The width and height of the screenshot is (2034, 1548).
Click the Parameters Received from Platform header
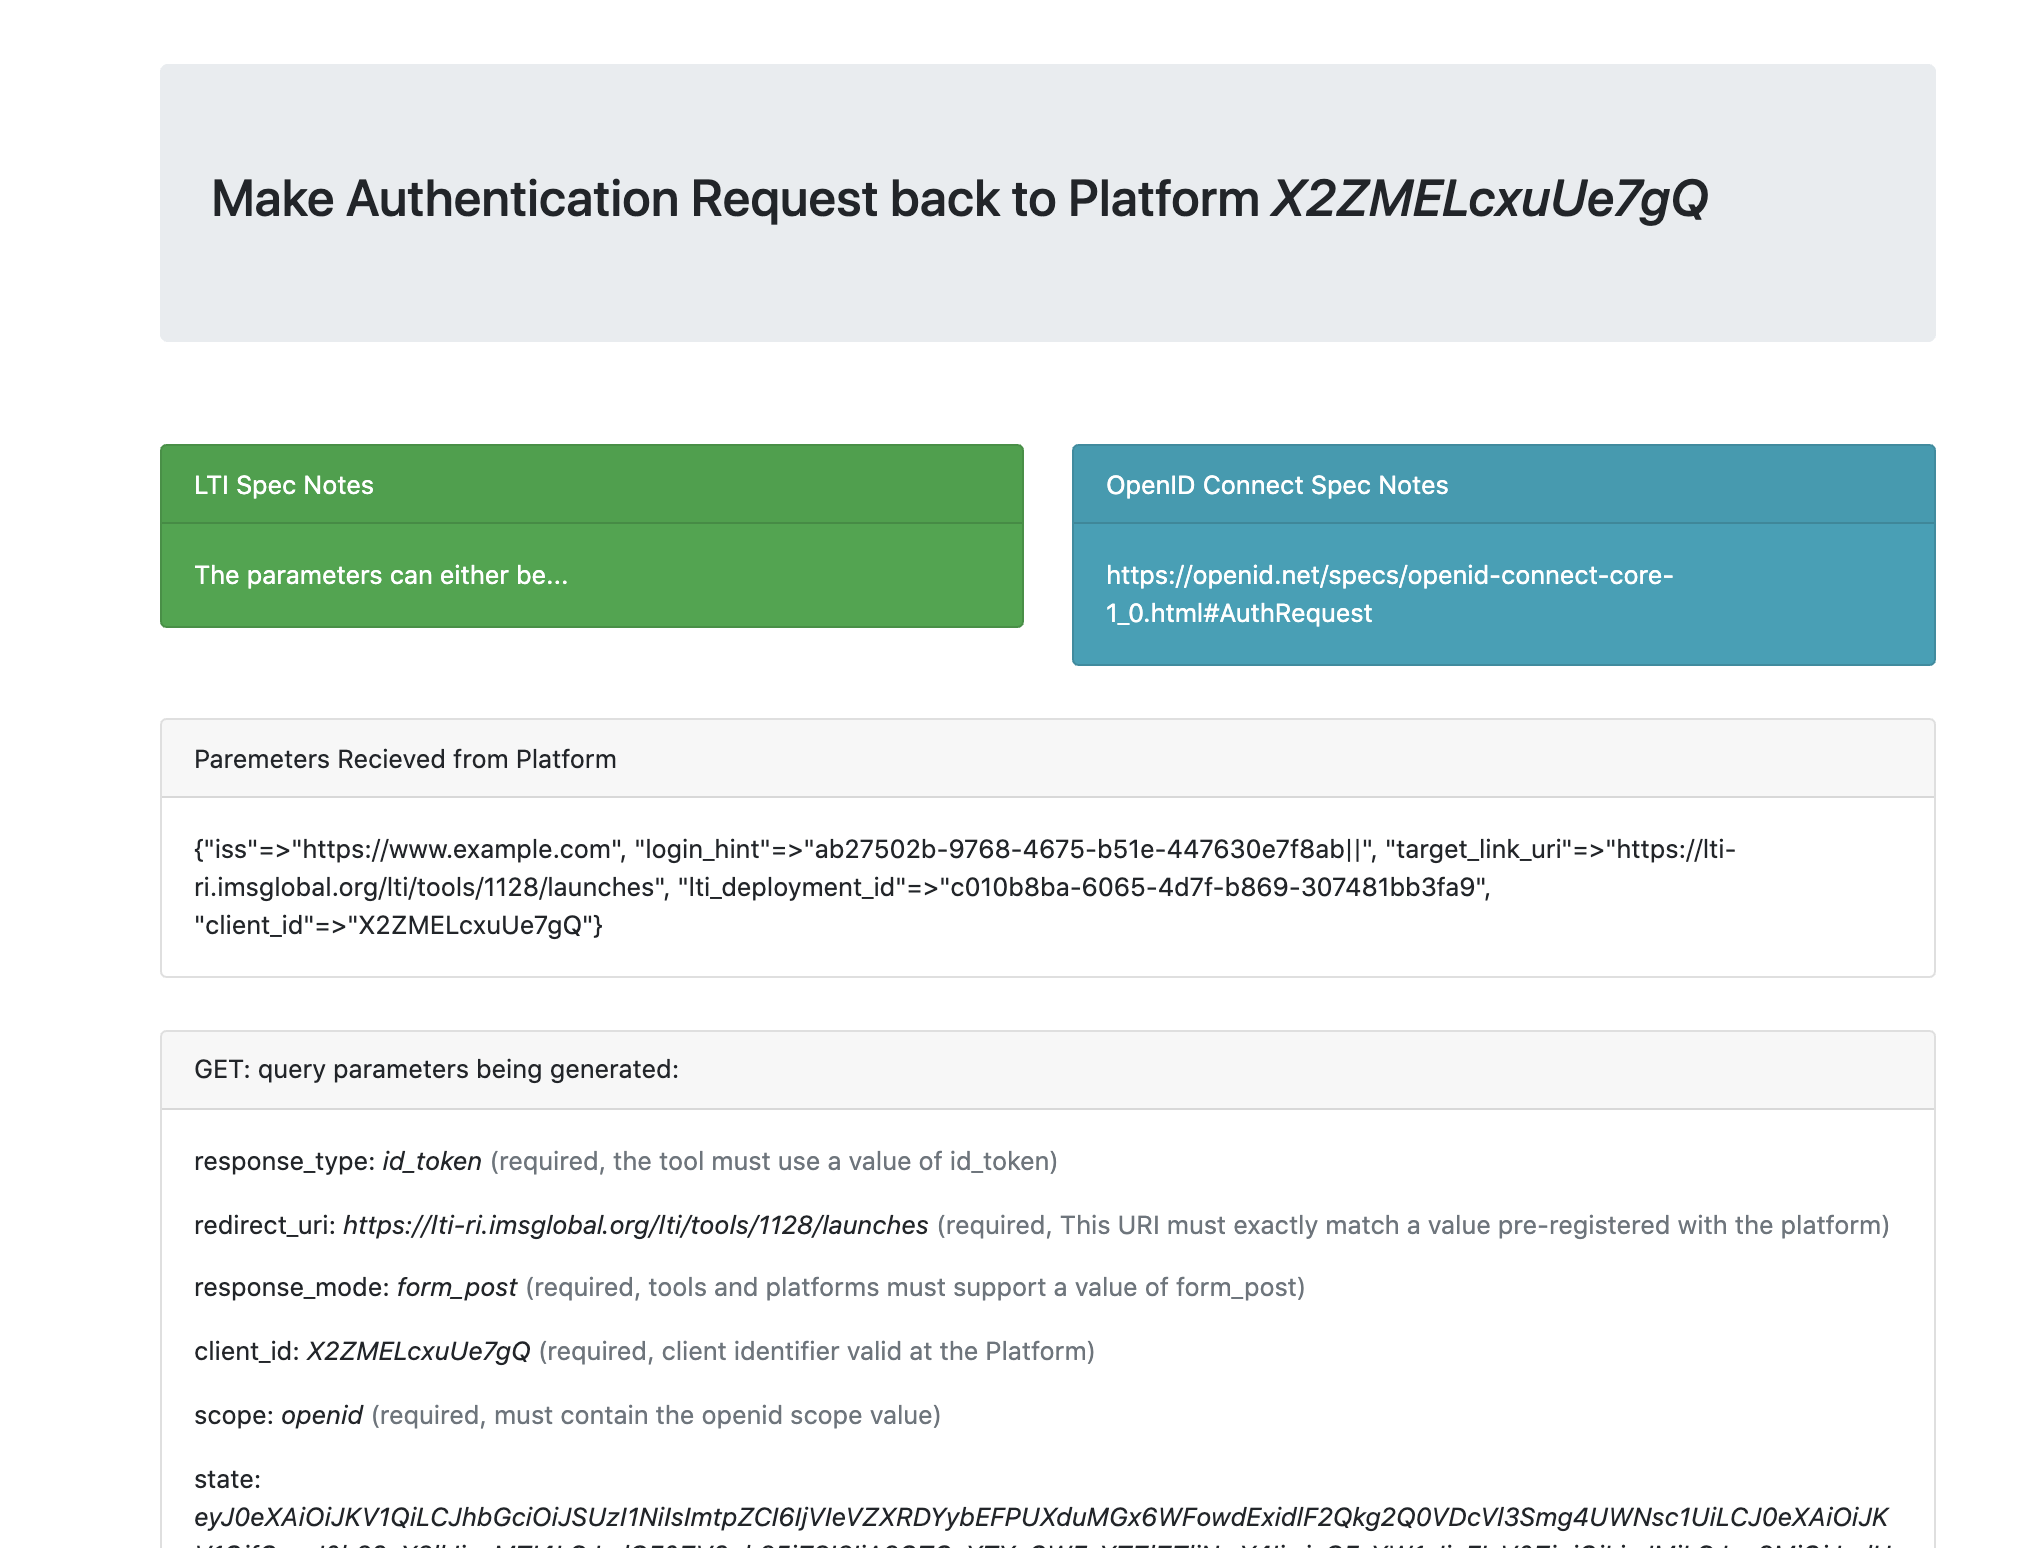point(405,759)
